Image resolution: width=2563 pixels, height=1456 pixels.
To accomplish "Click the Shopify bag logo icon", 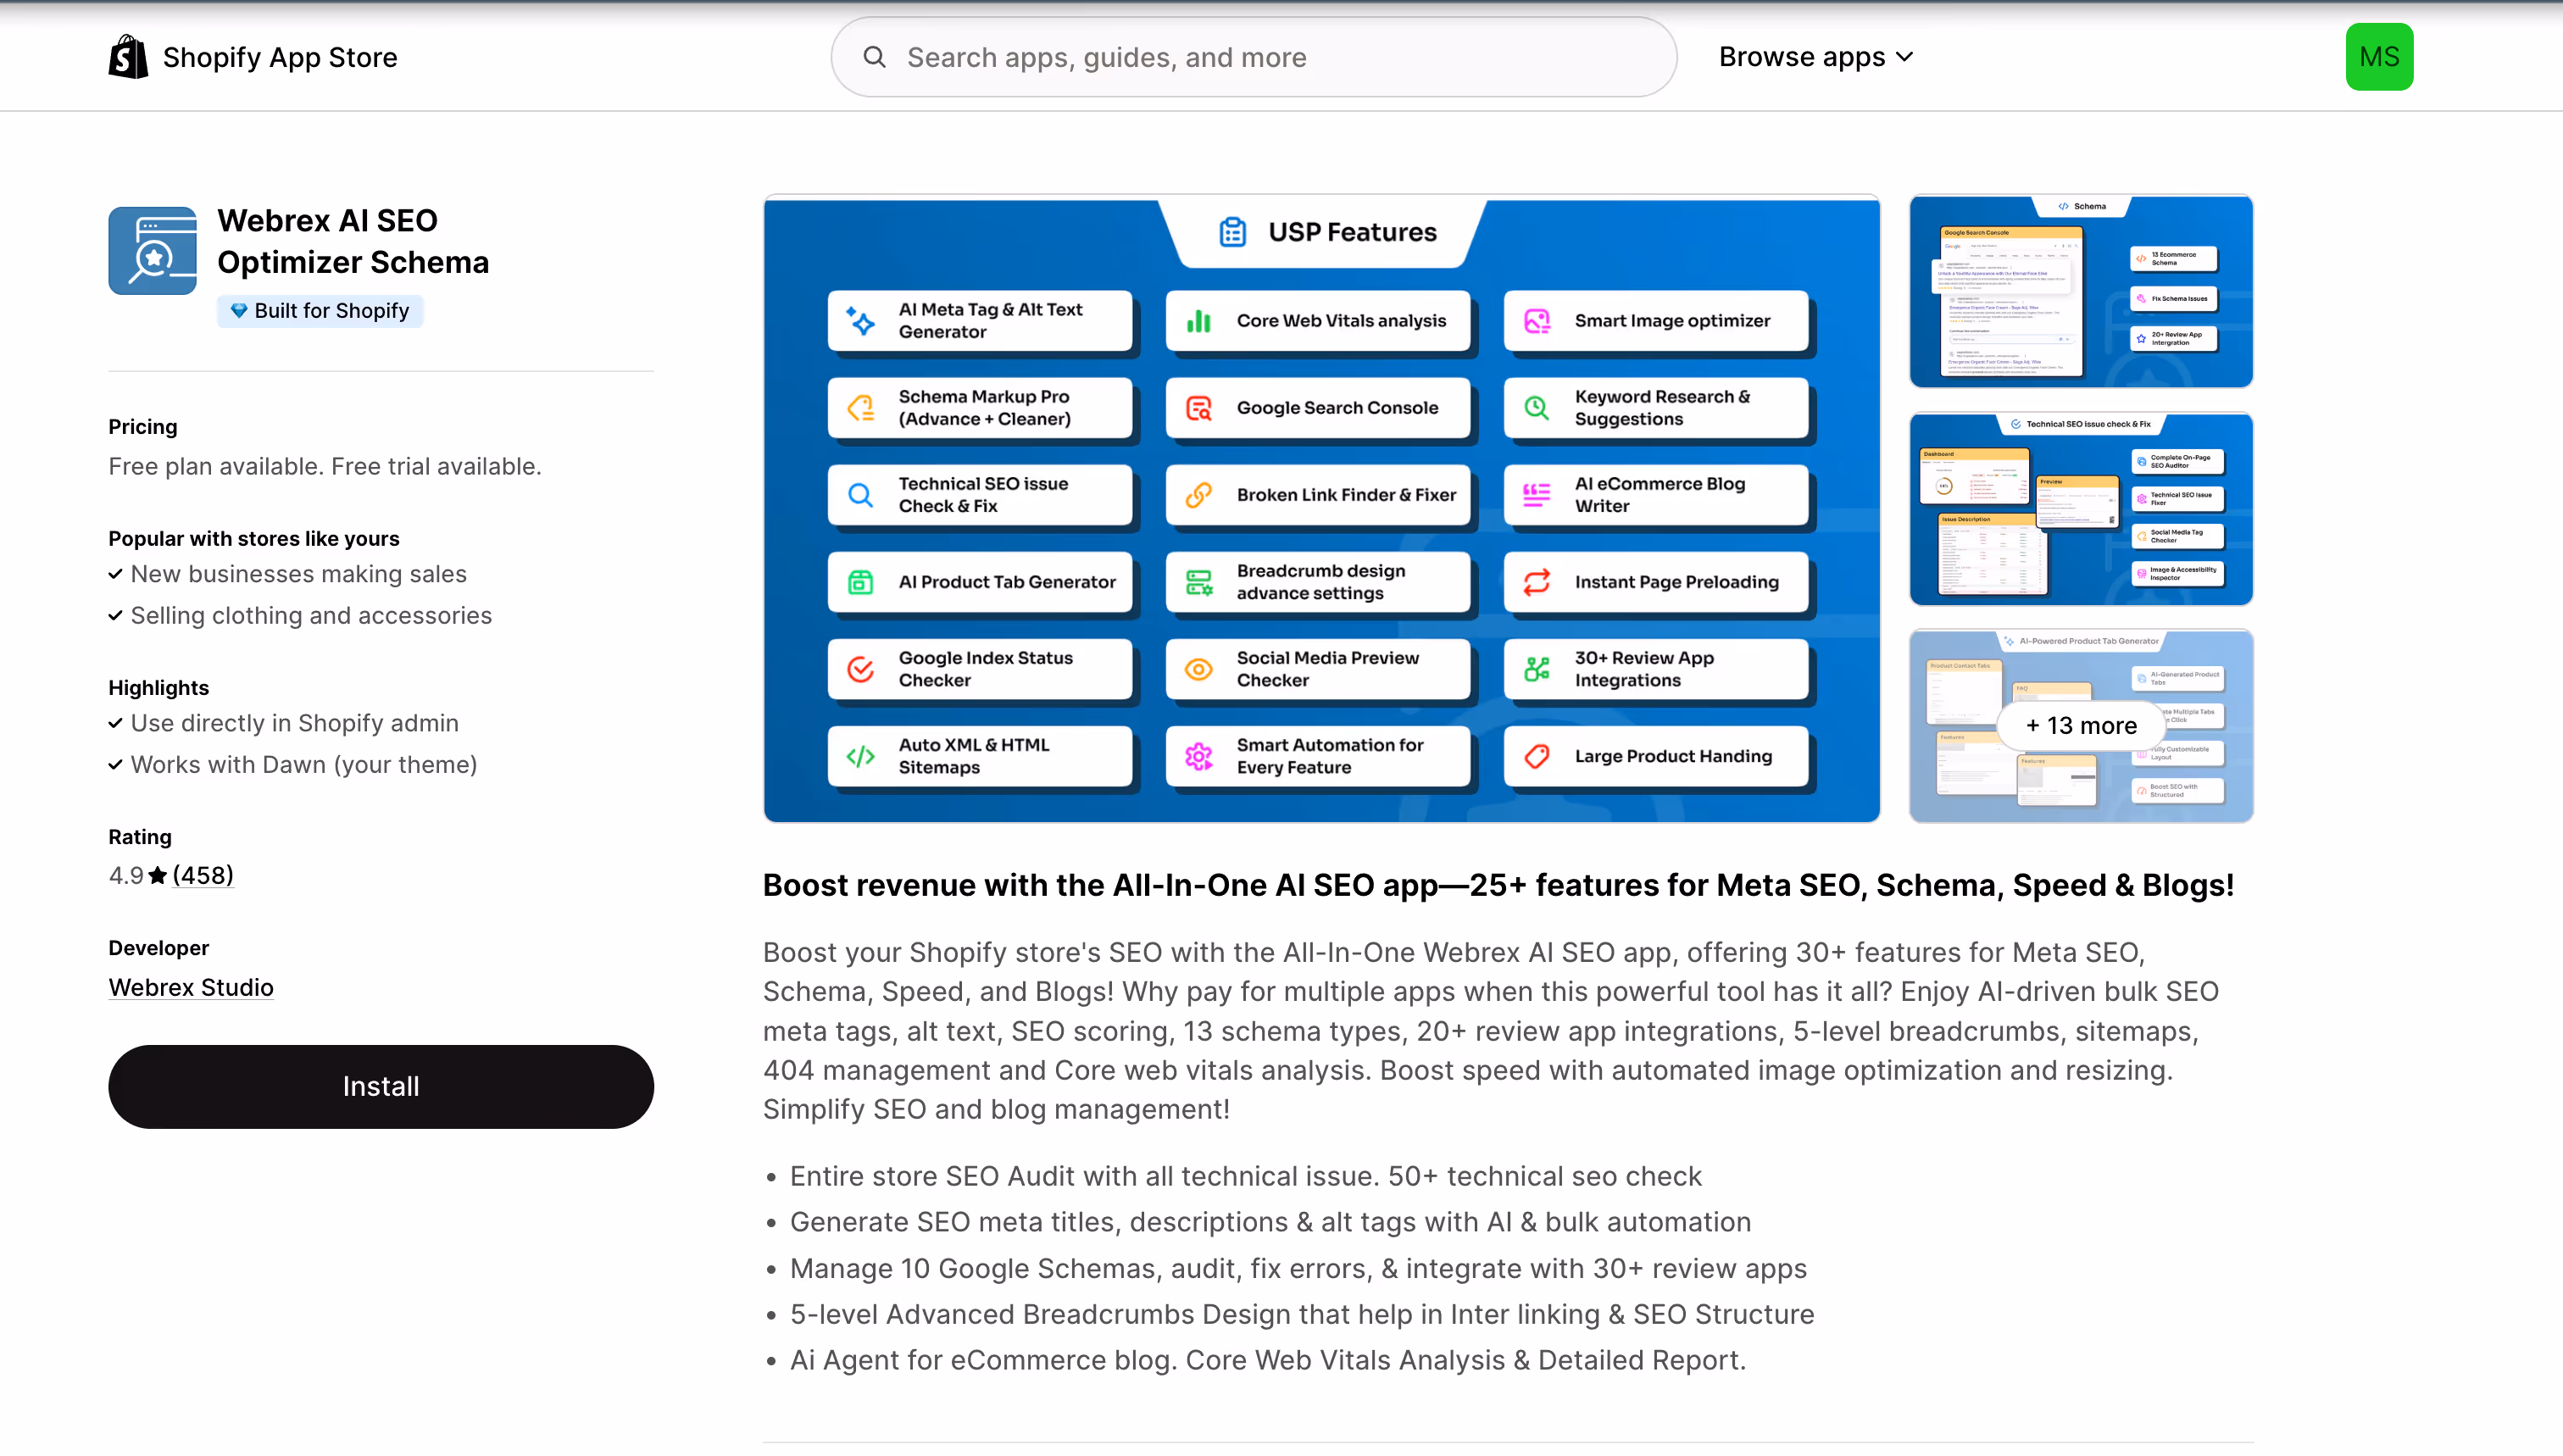I will tap(128, 57).
